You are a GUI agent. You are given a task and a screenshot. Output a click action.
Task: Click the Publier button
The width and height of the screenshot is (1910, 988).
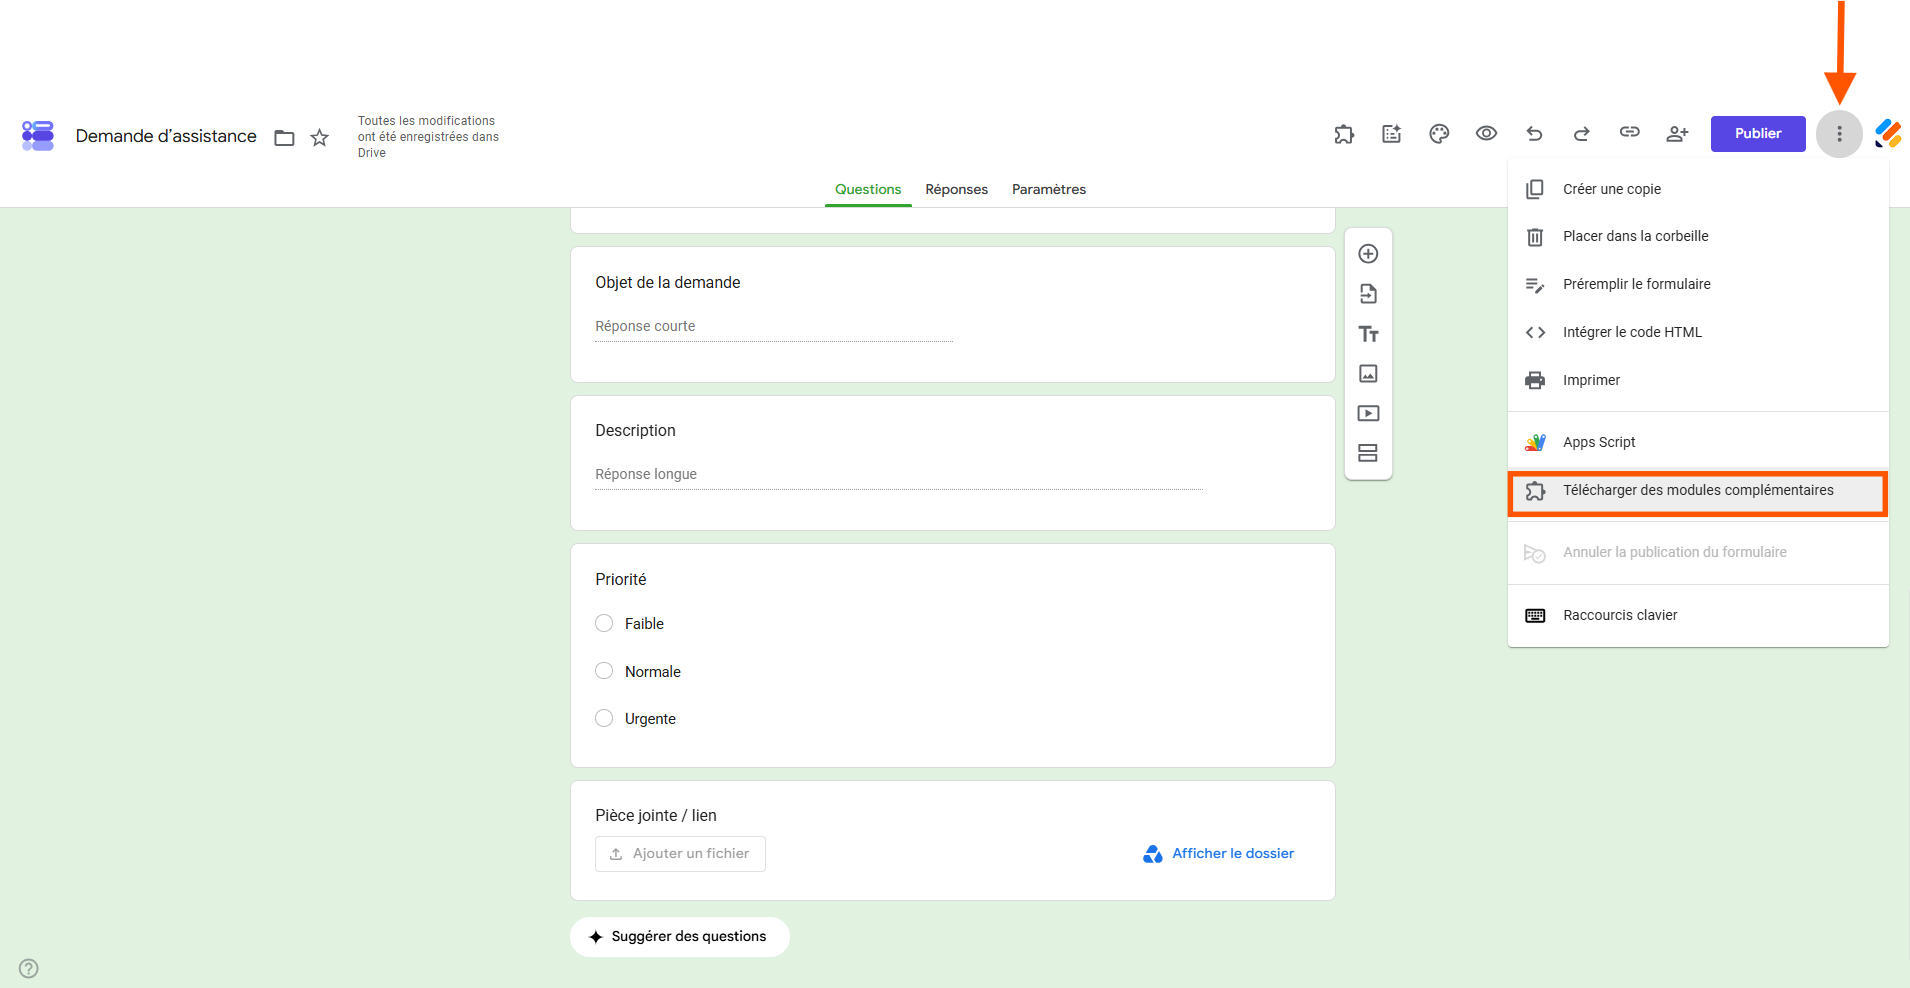coord(1758,134)
